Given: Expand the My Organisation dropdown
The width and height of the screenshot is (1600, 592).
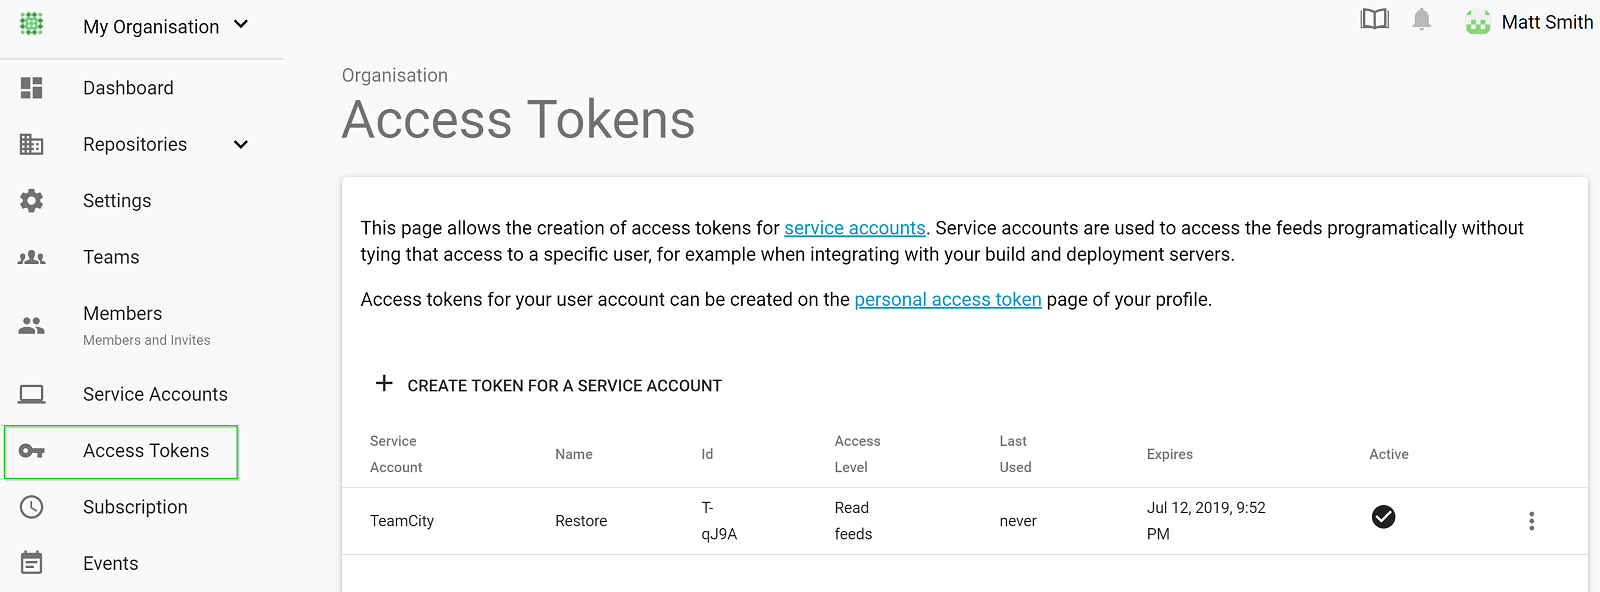Looking at the screenshot, I should pos(240,26).
